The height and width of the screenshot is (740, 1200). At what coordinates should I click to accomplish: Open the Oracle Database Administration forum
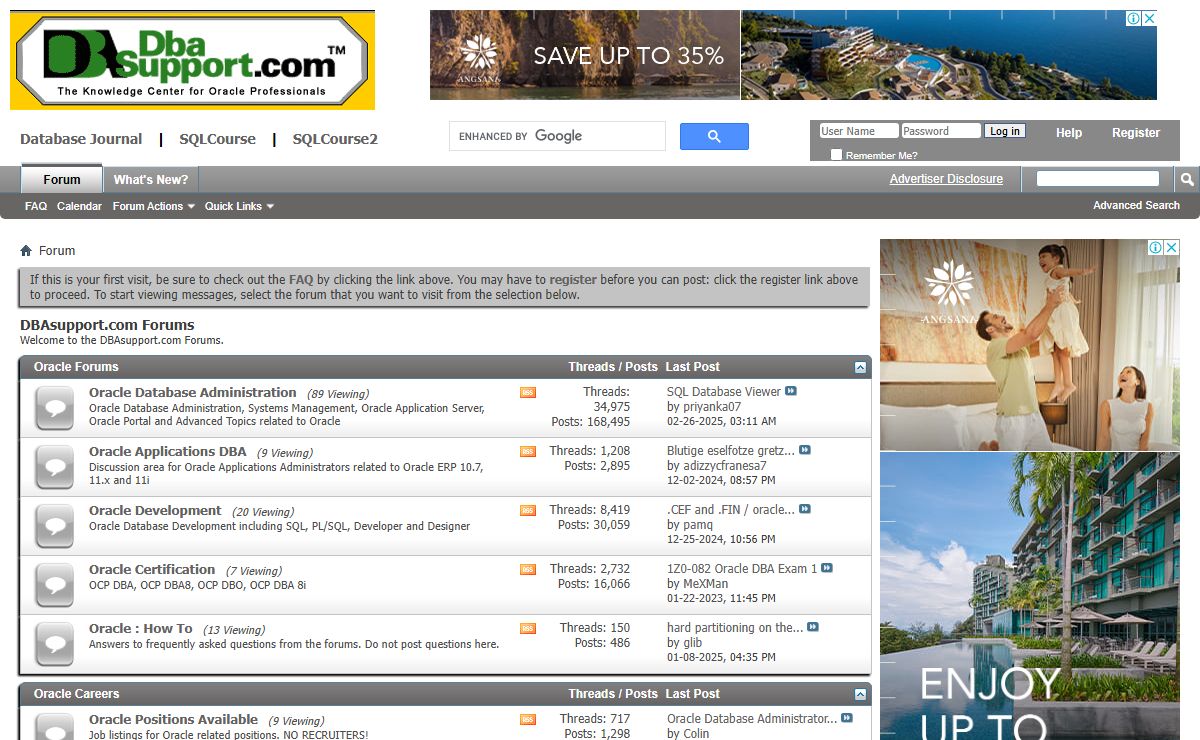[193, 393]
